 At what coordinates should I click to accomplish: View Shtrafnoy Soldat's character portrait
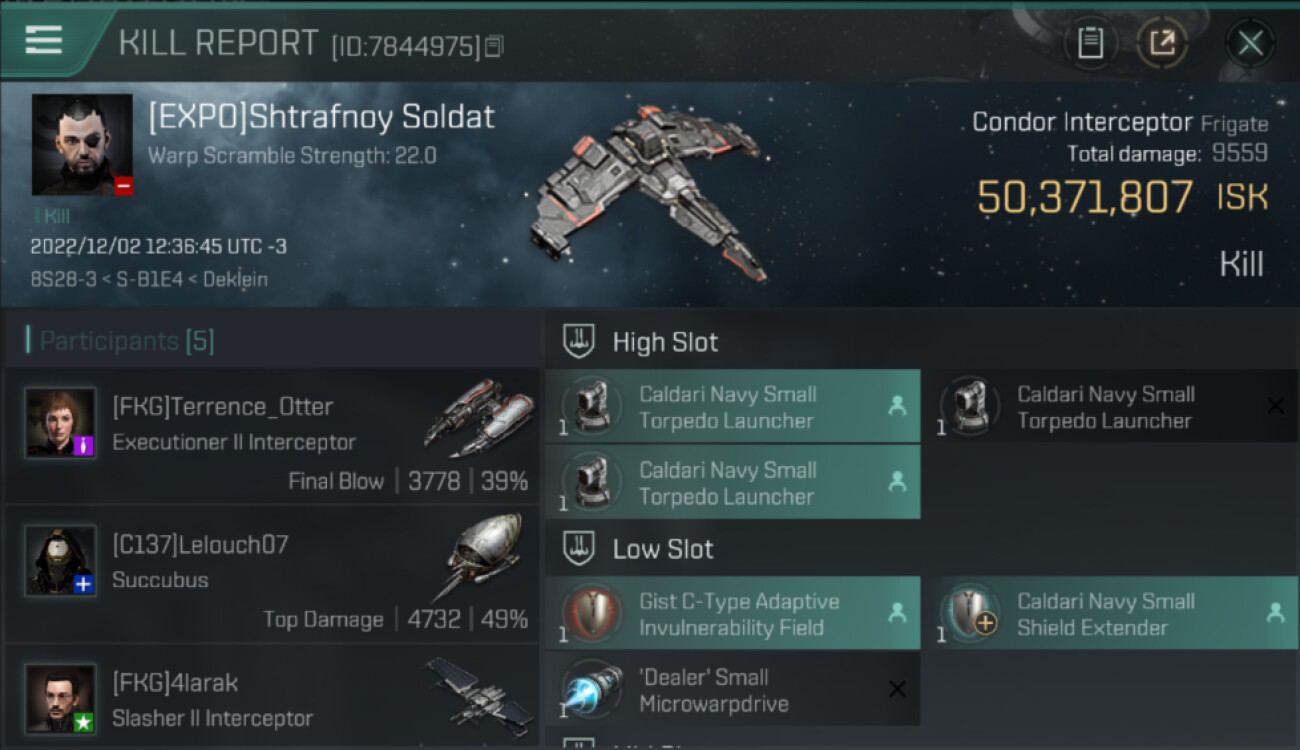[x=82, y=145]
